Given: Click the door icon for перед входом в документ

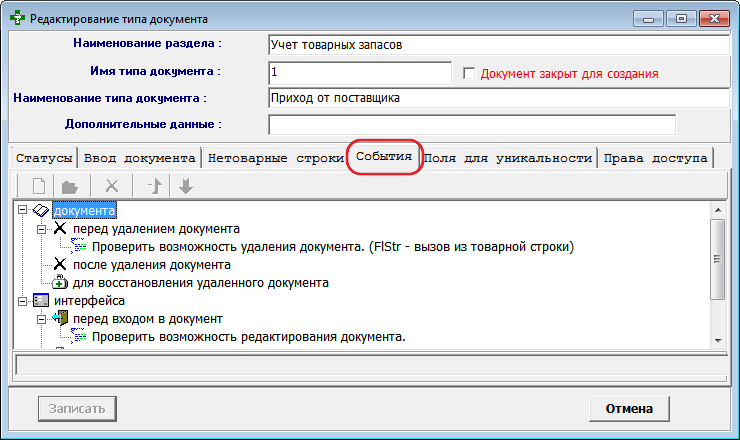Looking at the screenshot, I should (60, 318).
